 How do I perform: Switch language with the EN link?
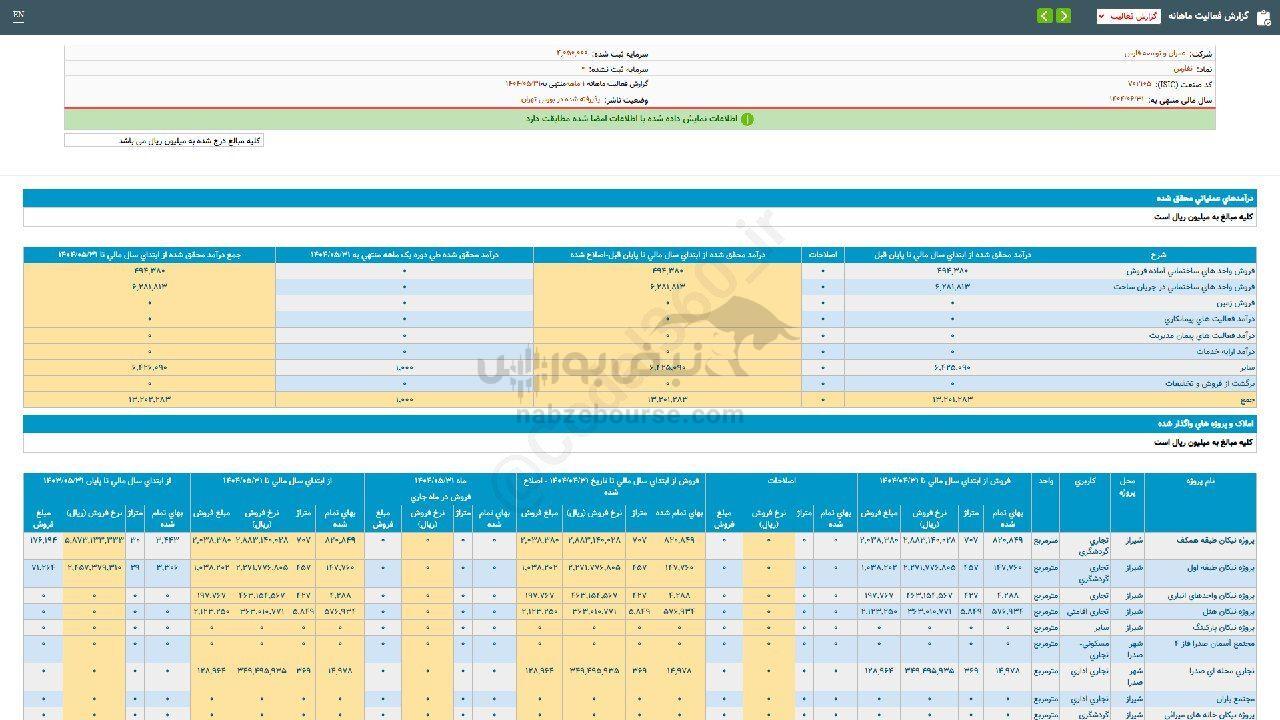click(19, 16)
